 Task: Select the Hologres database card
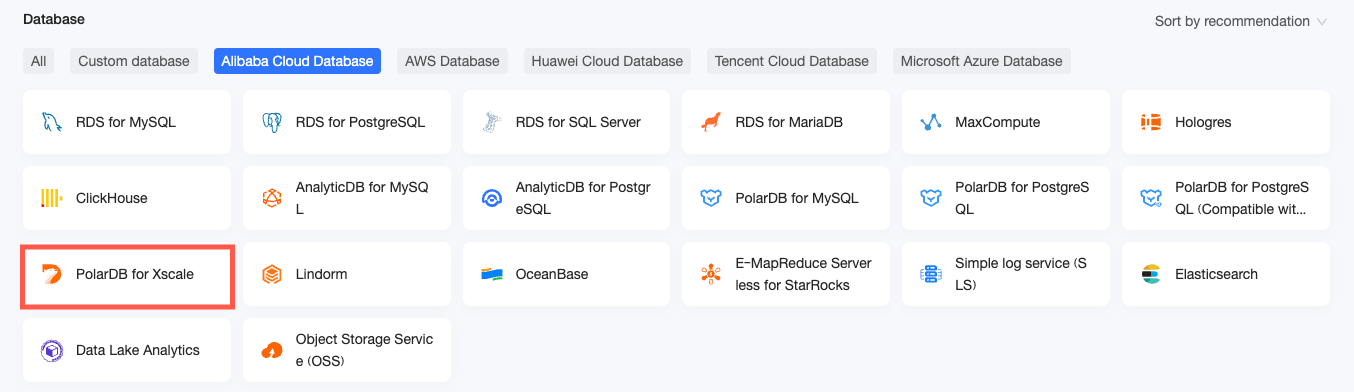tap(1226, 122)
